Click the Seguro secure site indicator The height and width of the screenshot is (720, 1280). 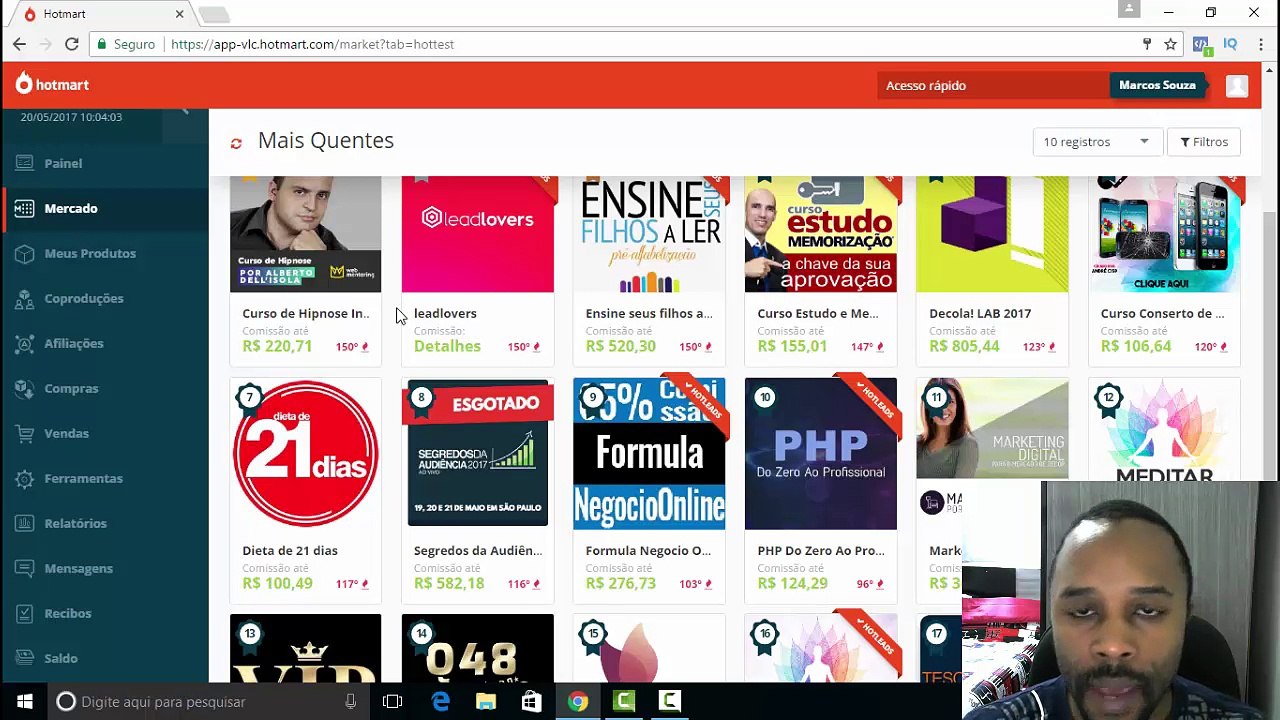coord(126,44)
